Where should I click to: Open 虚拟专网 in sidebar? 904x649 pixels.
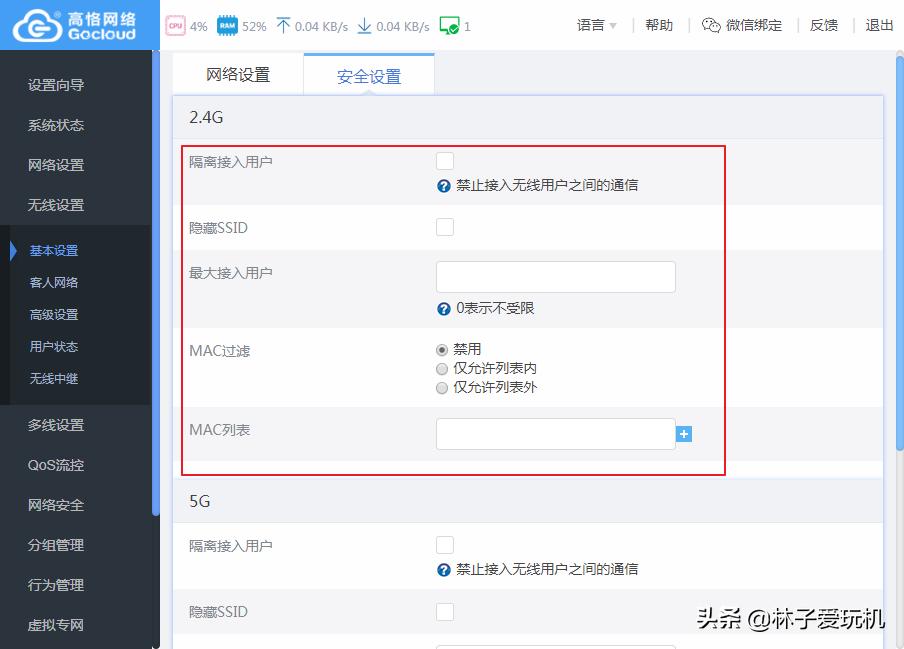pyautogui.click(x=56, y=625)
